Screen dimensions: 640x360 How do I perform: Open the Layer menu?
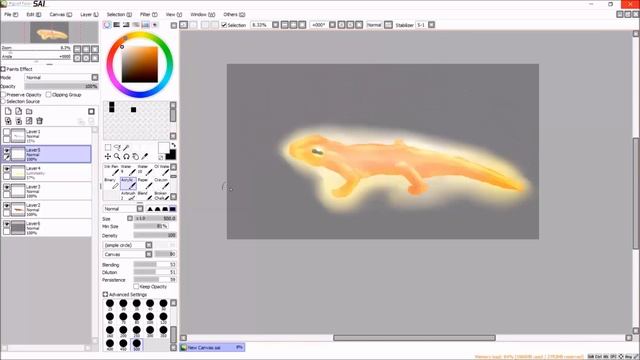[x=89, y=14]
